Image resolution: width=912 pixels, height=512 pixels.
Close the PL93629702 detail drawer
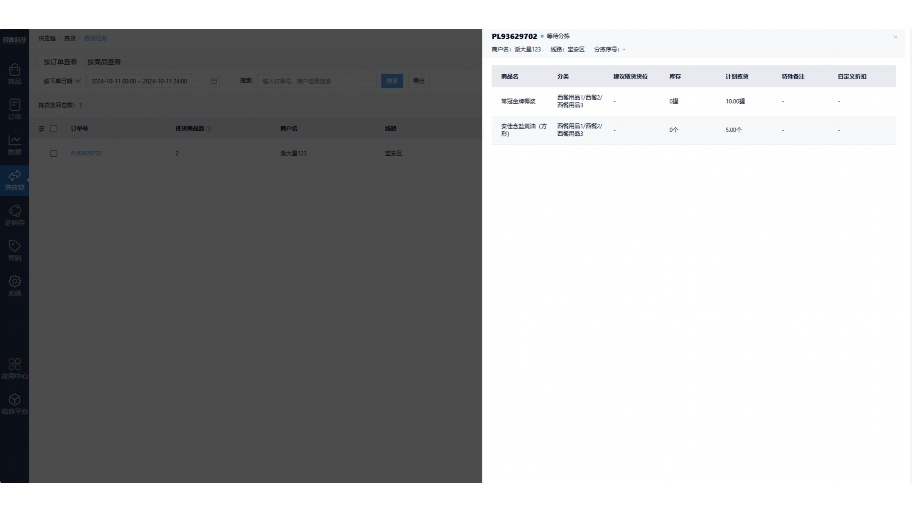[x=895, y=37]
